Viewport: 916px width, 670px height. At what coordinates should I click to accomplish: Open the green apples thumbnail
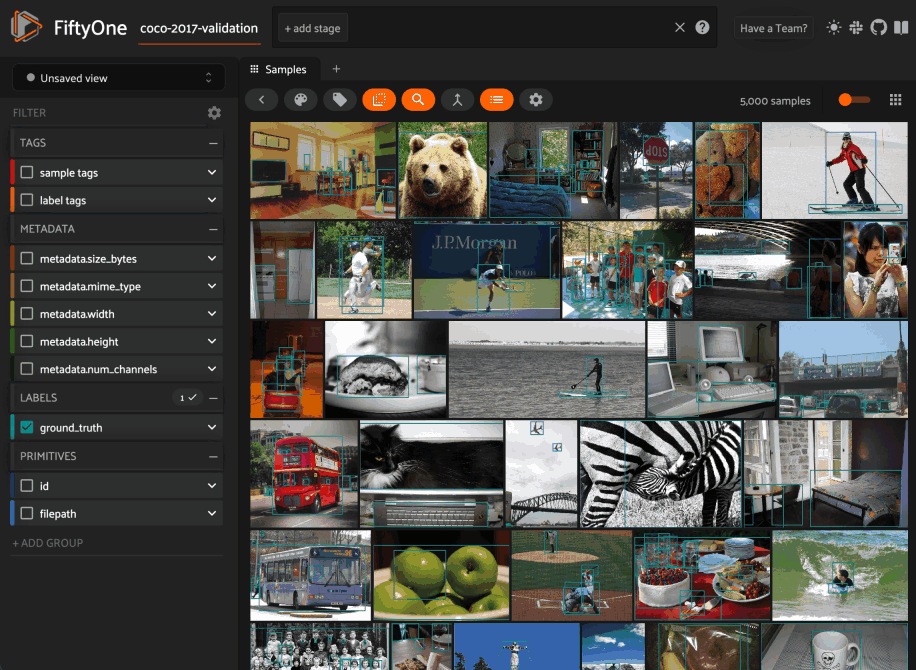(x=441, y=575)
